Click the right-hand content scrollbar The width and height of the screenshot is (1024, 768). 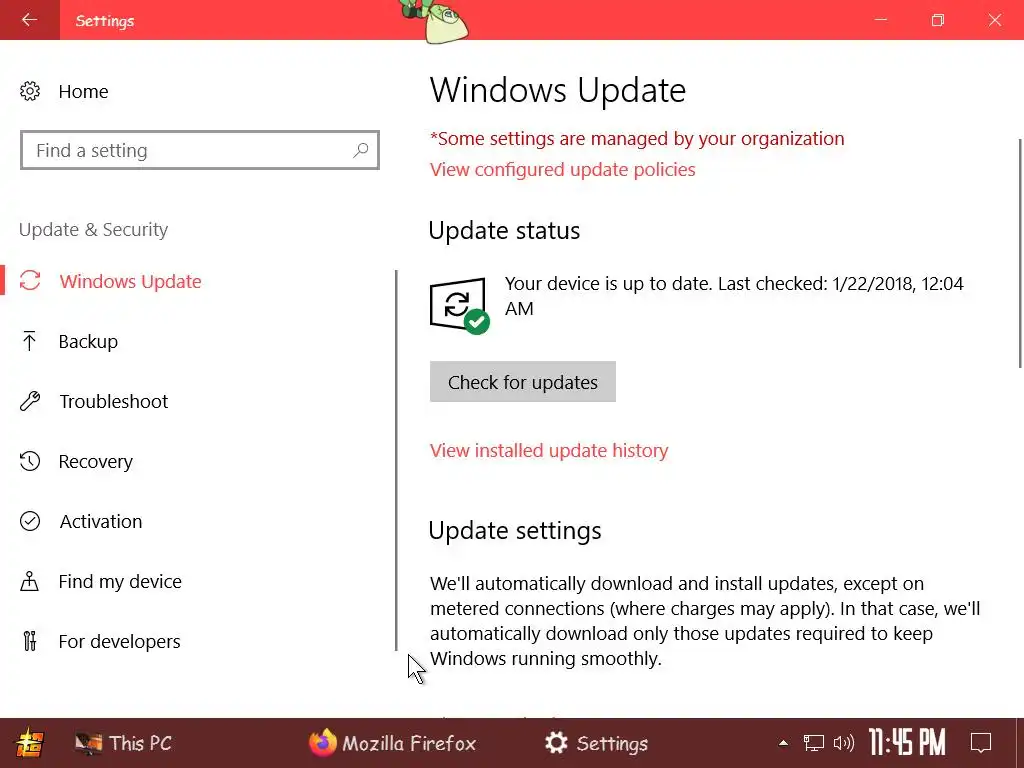[1020, 253]
